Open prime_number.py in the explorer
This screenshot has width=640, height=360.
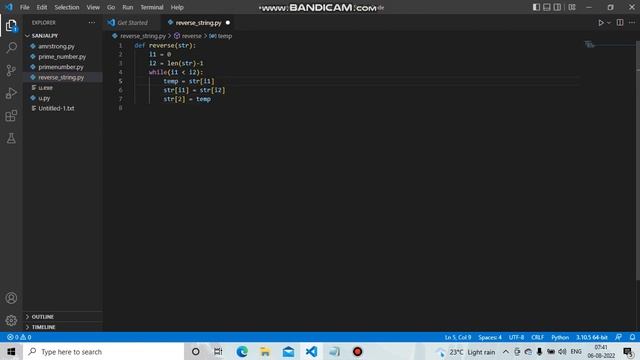tap(62, 57)
